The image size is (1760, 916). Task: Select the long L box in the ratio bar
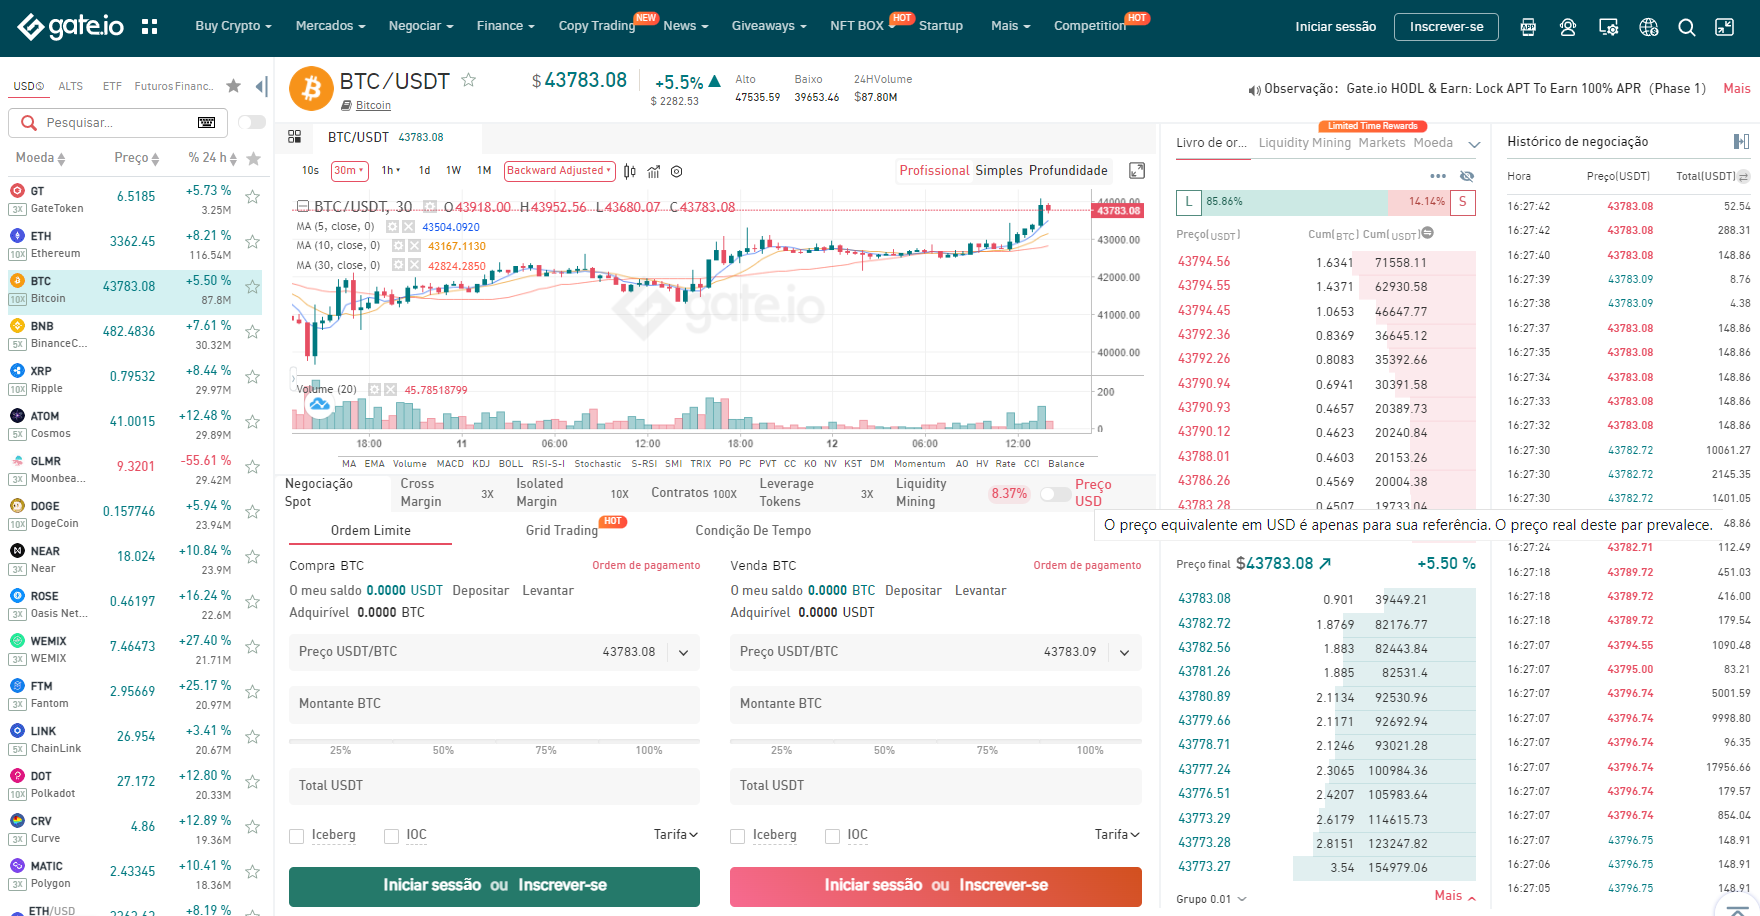[1189, 202]
